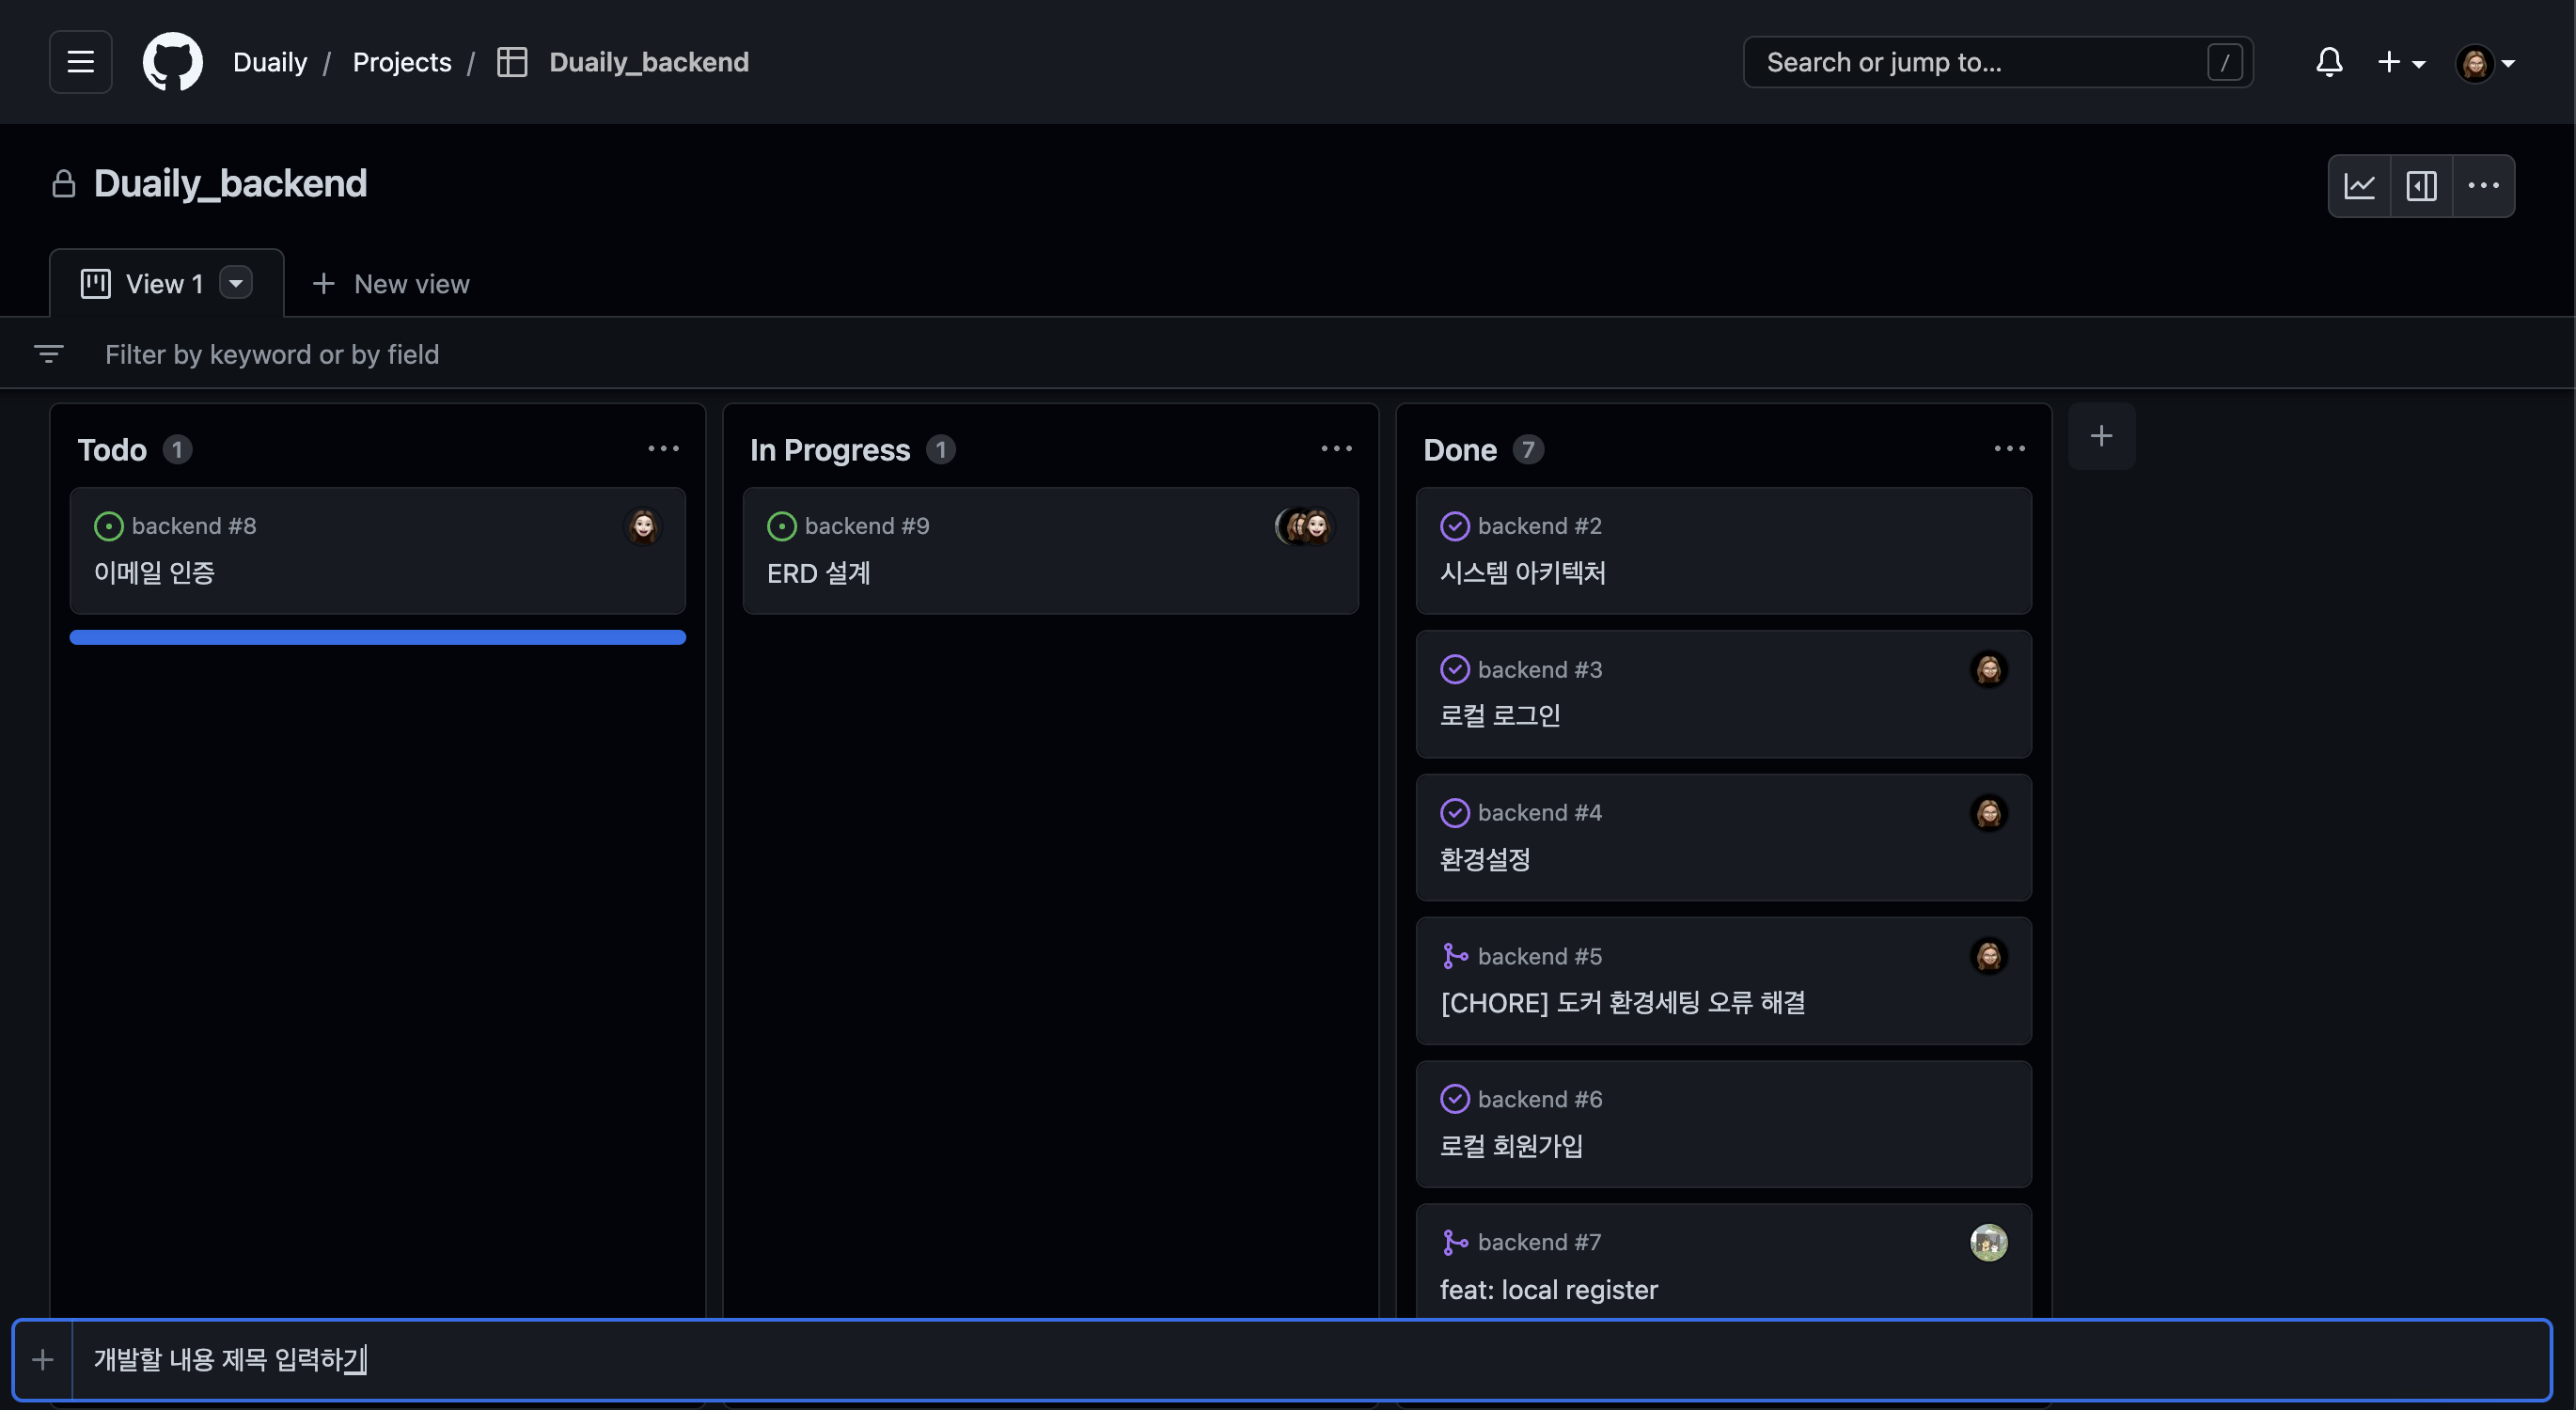Open the project's three-dot menu
The image size is (2576, 1410).
2483,186
